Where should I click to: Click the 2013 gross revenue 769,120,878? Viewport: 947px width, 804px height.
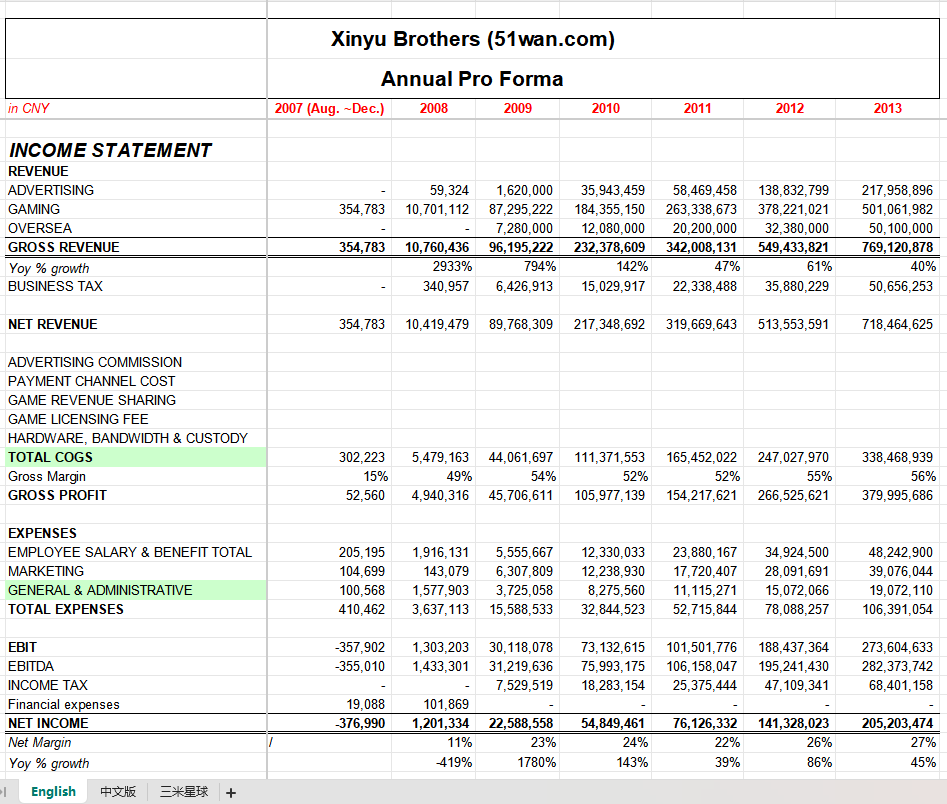pos(897,248)
